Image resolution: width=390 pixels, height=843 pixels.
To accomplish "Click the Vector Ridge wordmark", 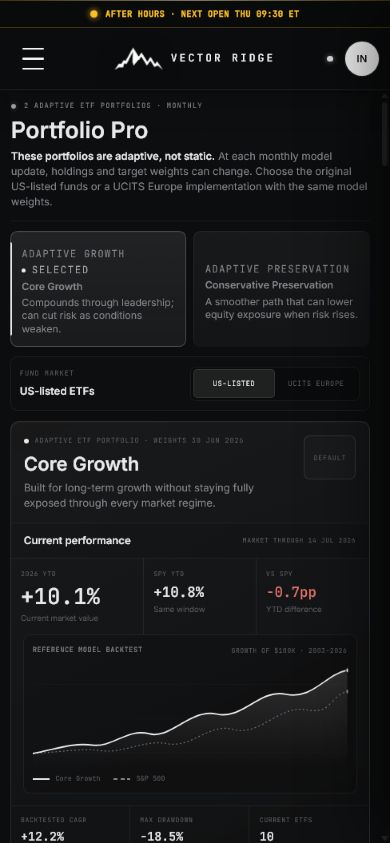I will [222, 58].
